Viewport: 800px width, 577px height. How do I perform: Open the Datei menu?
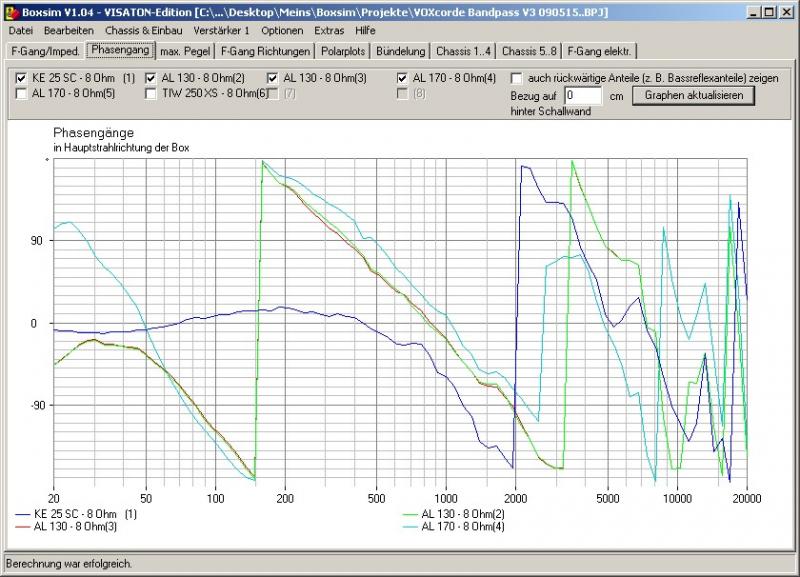click(x=20, y=31)
